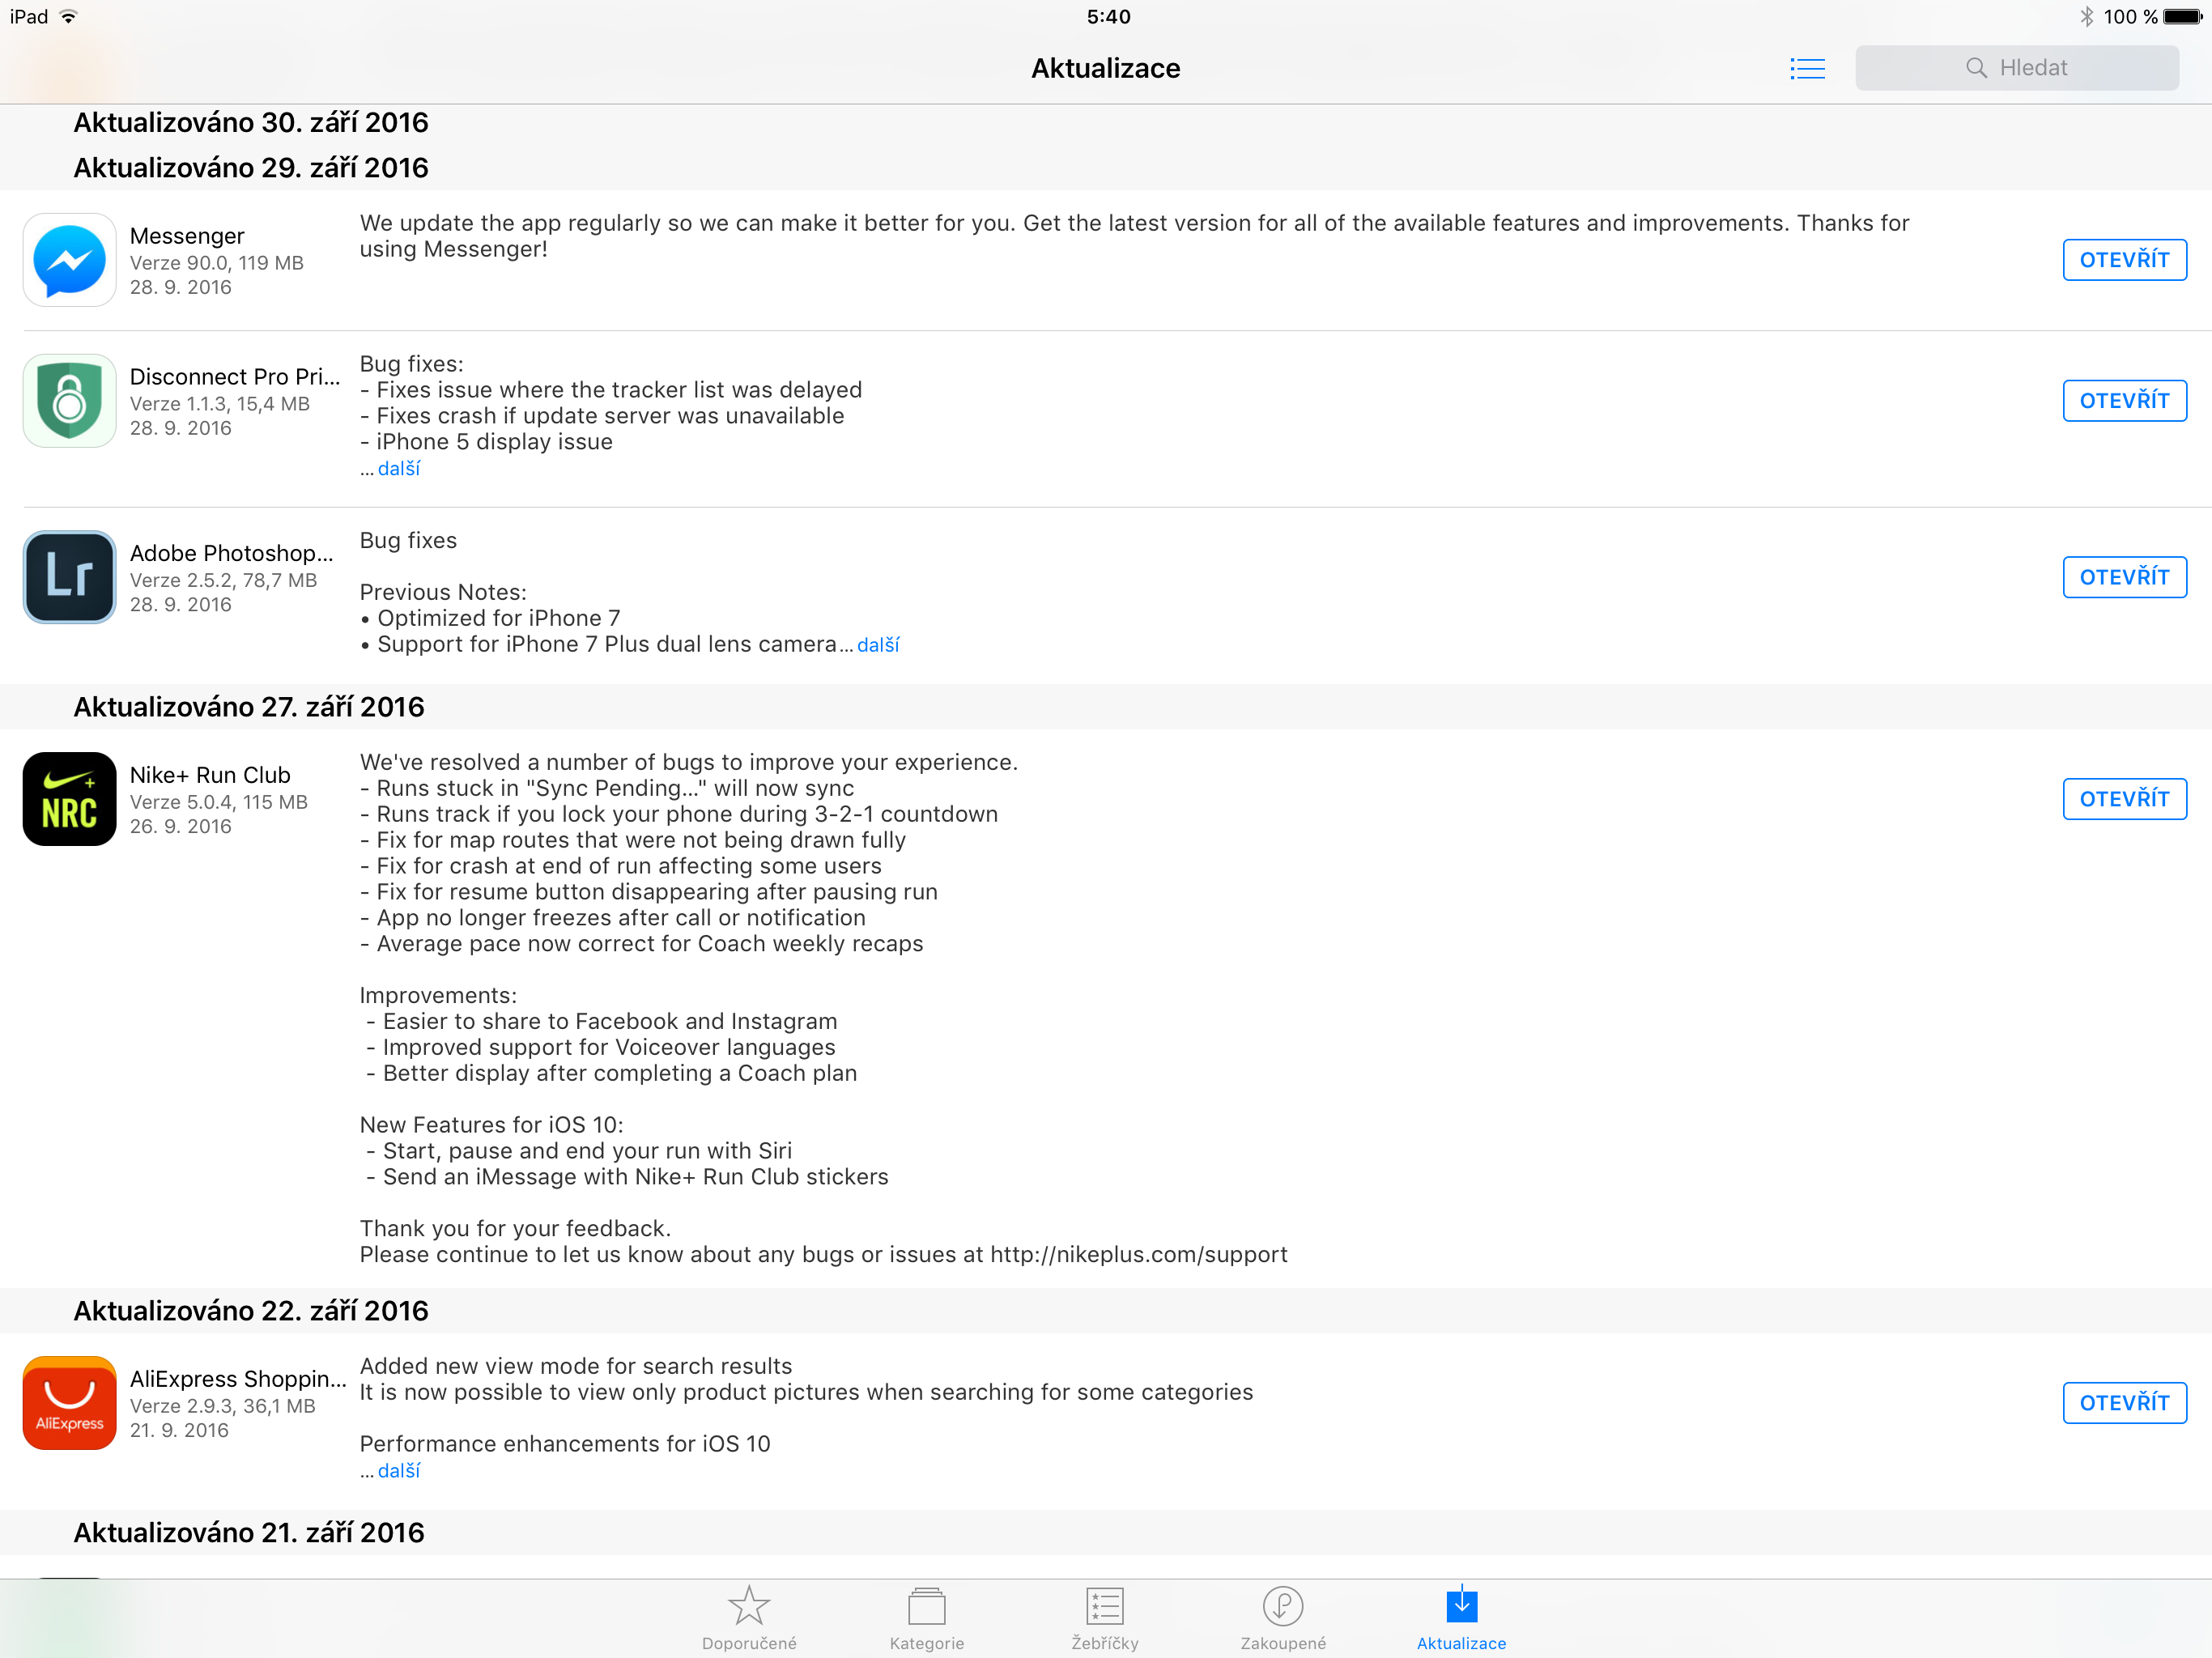The width and height of the screenshot is (2212, 1658).
Task: Expand AliExpress notes with další
Action: 399,1471
